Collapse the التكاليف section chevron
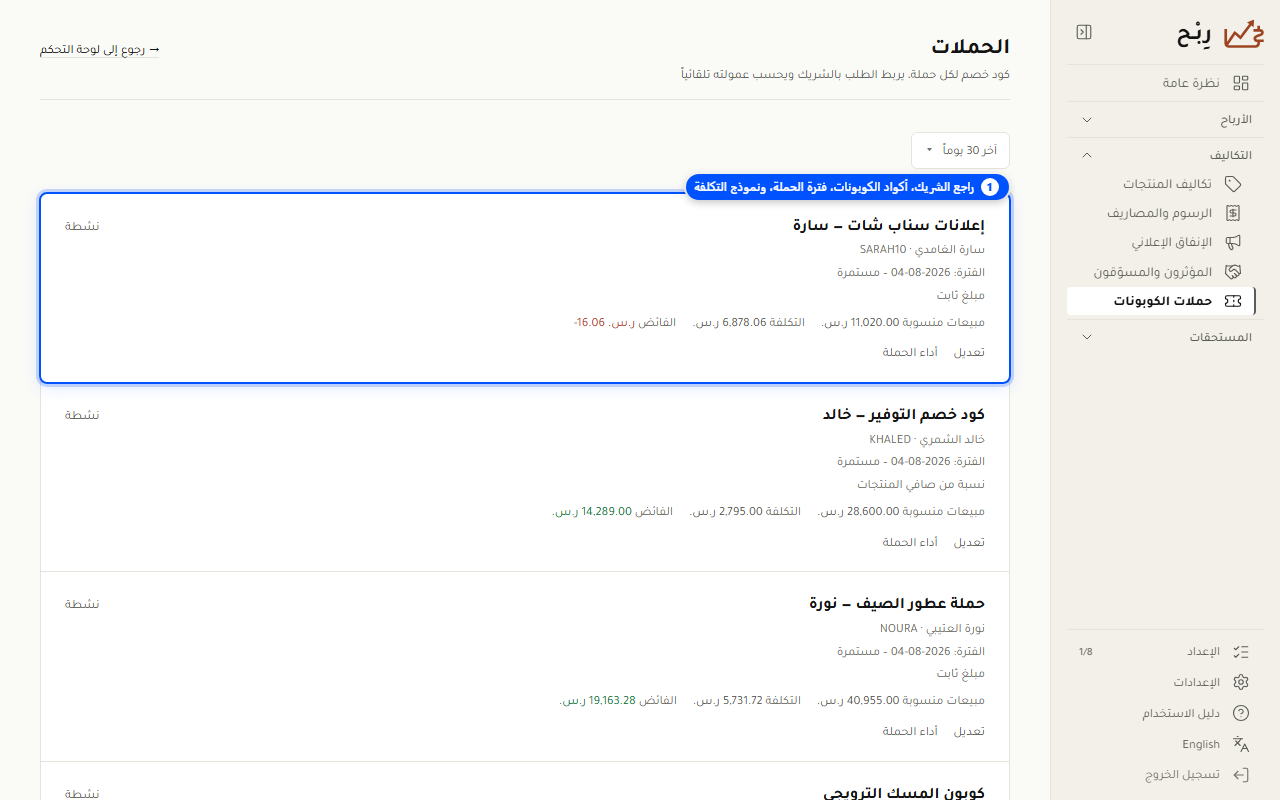Viewport: 1280px width, 800px height. click(1087, 155)
